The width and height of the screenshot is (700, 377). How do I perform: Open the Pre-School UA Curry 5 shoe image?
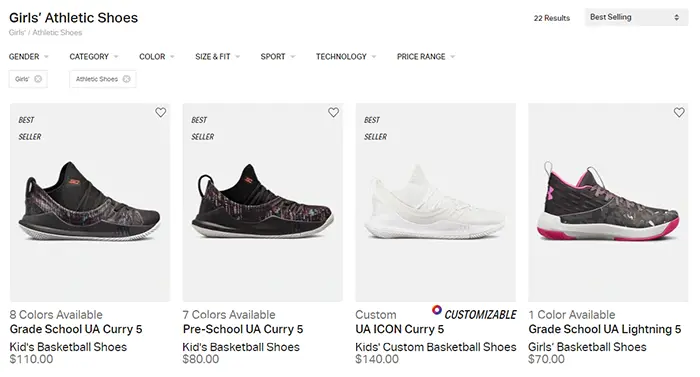[262, 202]
